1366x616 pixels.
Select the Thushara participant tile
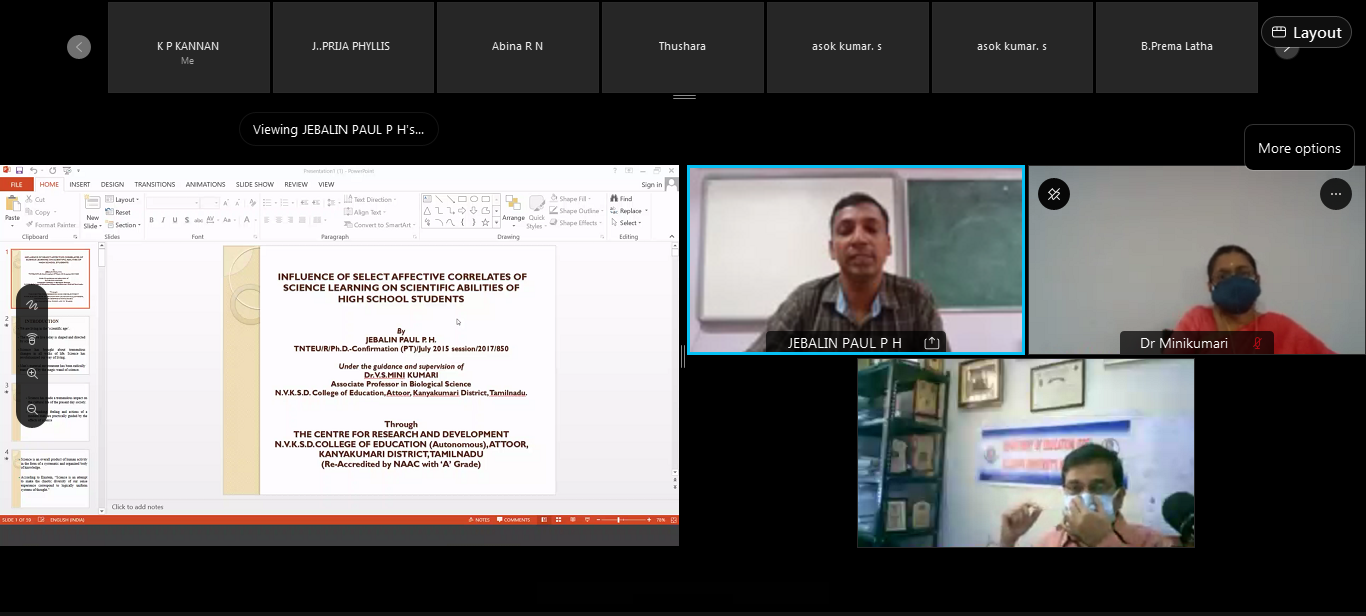[x=682, y=47]
